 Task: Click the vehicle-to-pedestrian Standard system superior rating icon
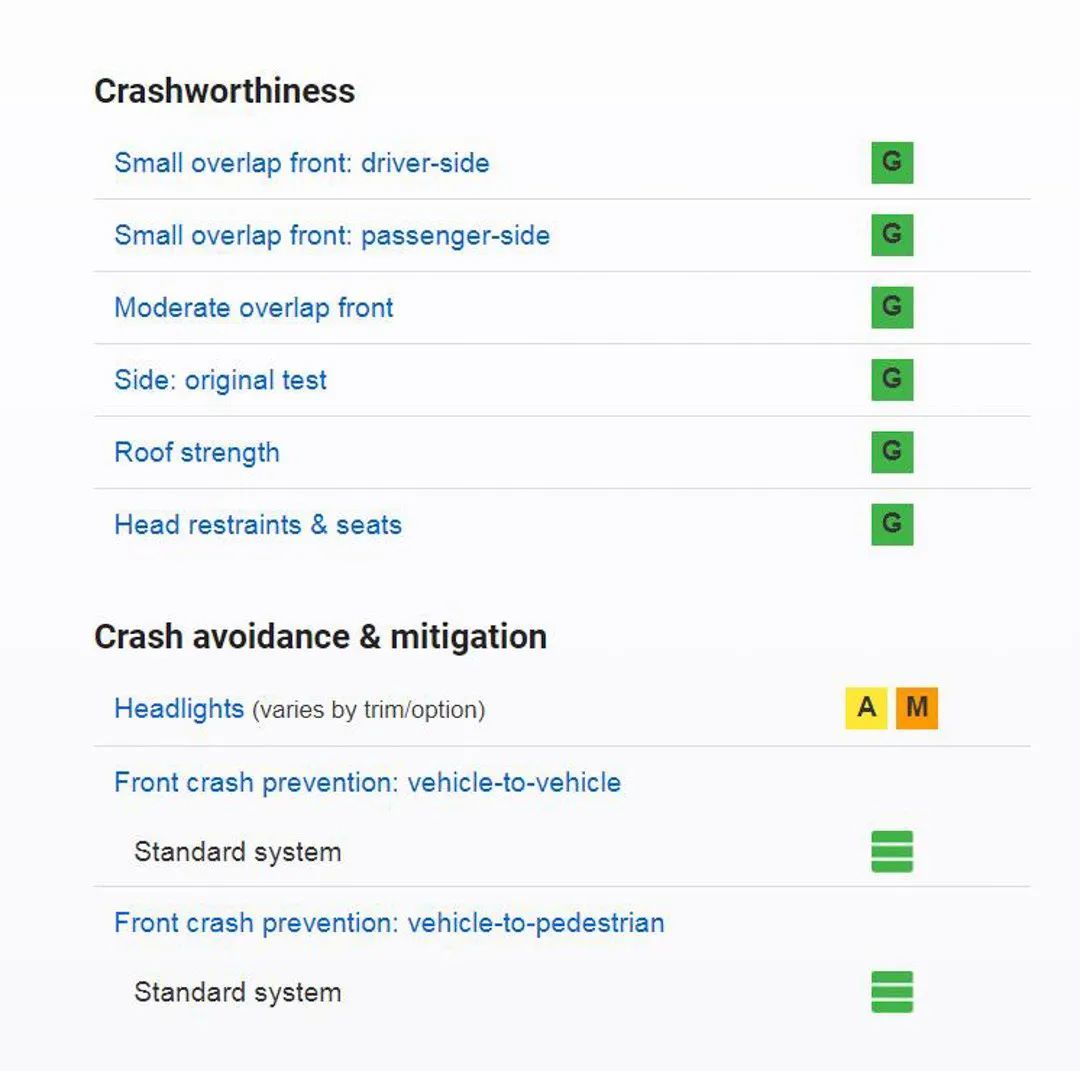pos(892,992)
